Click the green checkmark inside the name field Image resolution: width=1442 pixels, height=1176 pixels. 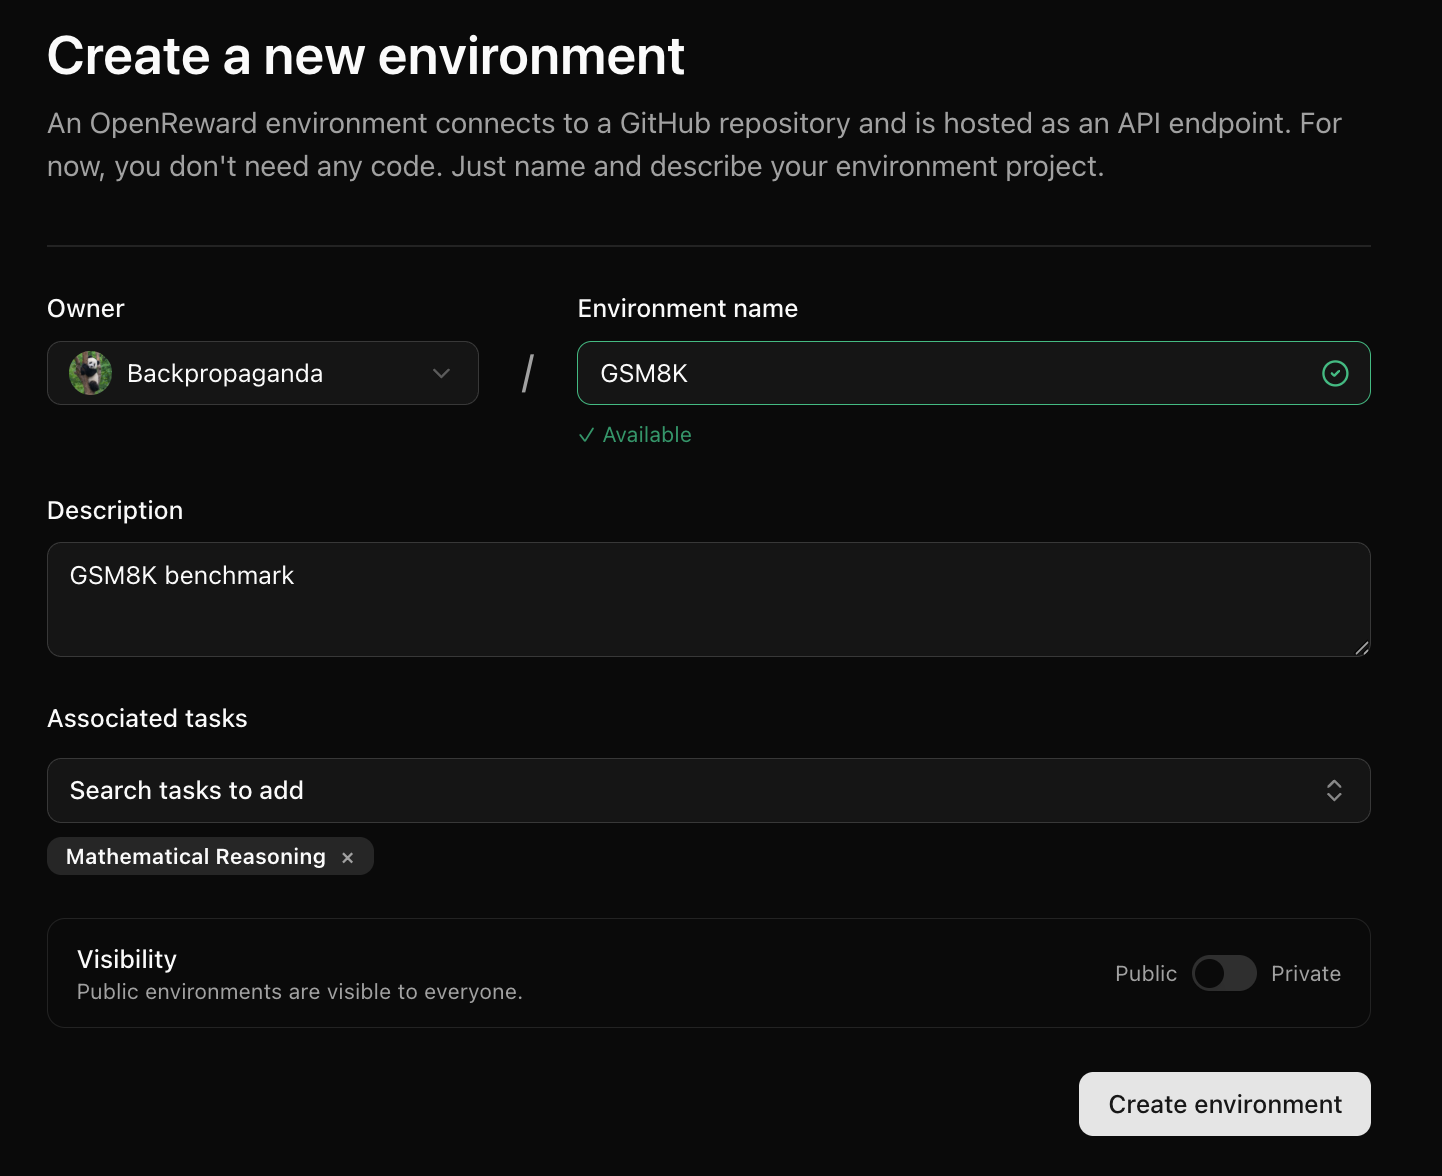1334,373
